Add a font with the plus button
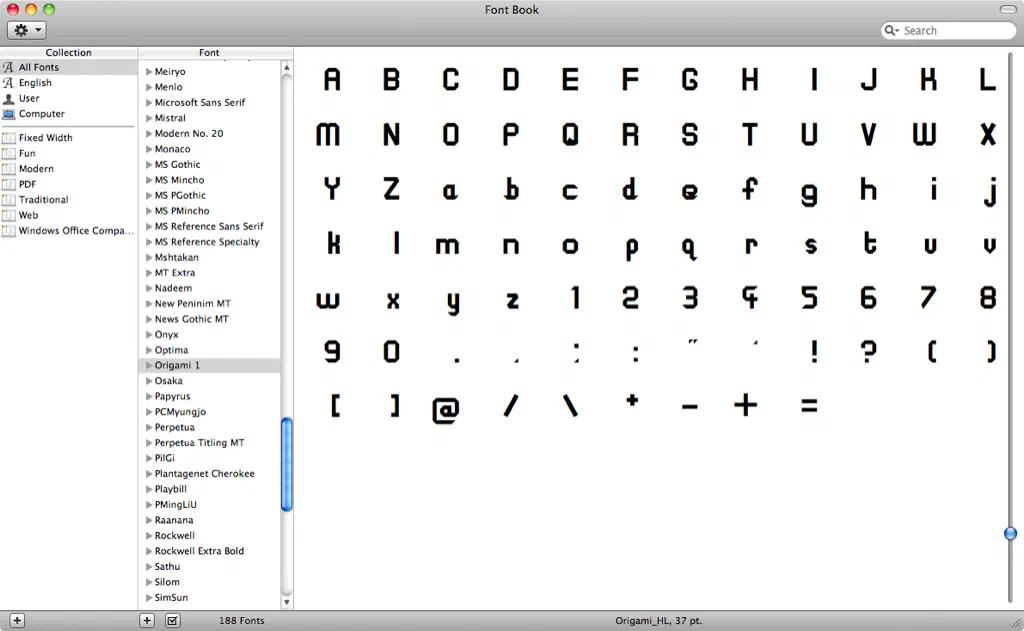This screenshot has height=631, width=1024. click(x=147, y=621)
